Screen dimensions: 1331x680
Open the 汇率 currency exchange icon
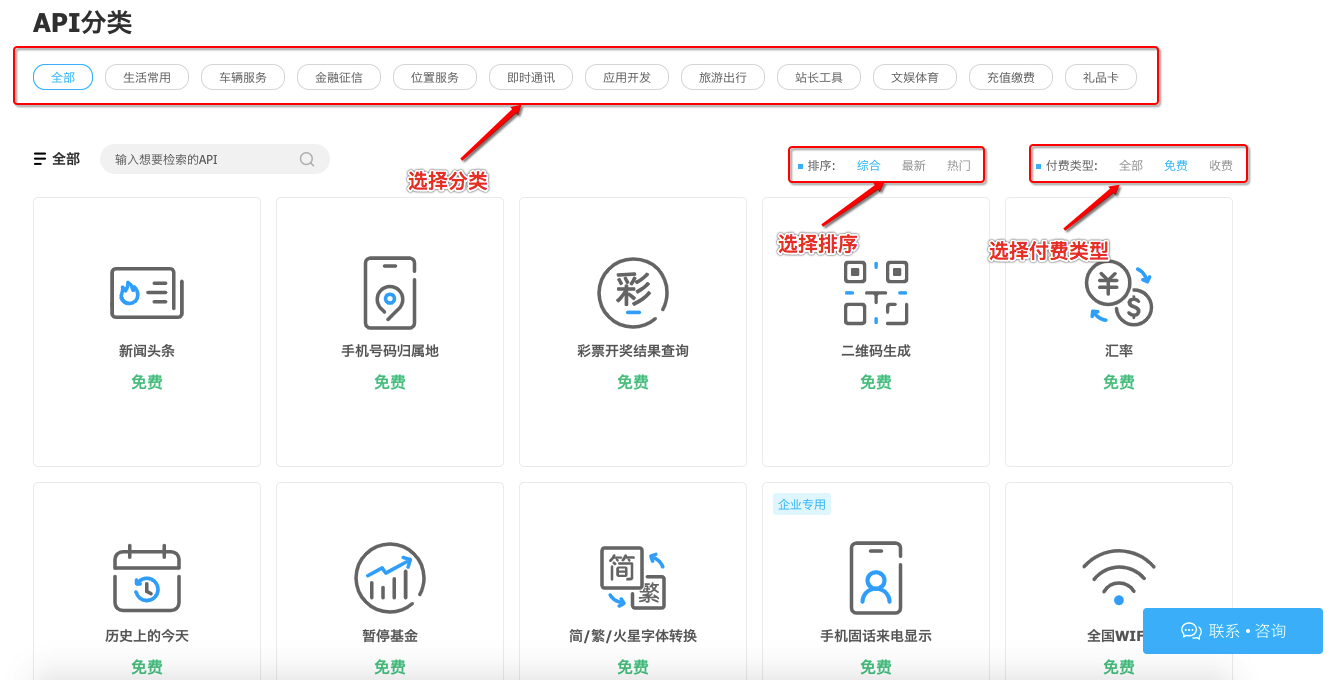tap(1119, 293)
